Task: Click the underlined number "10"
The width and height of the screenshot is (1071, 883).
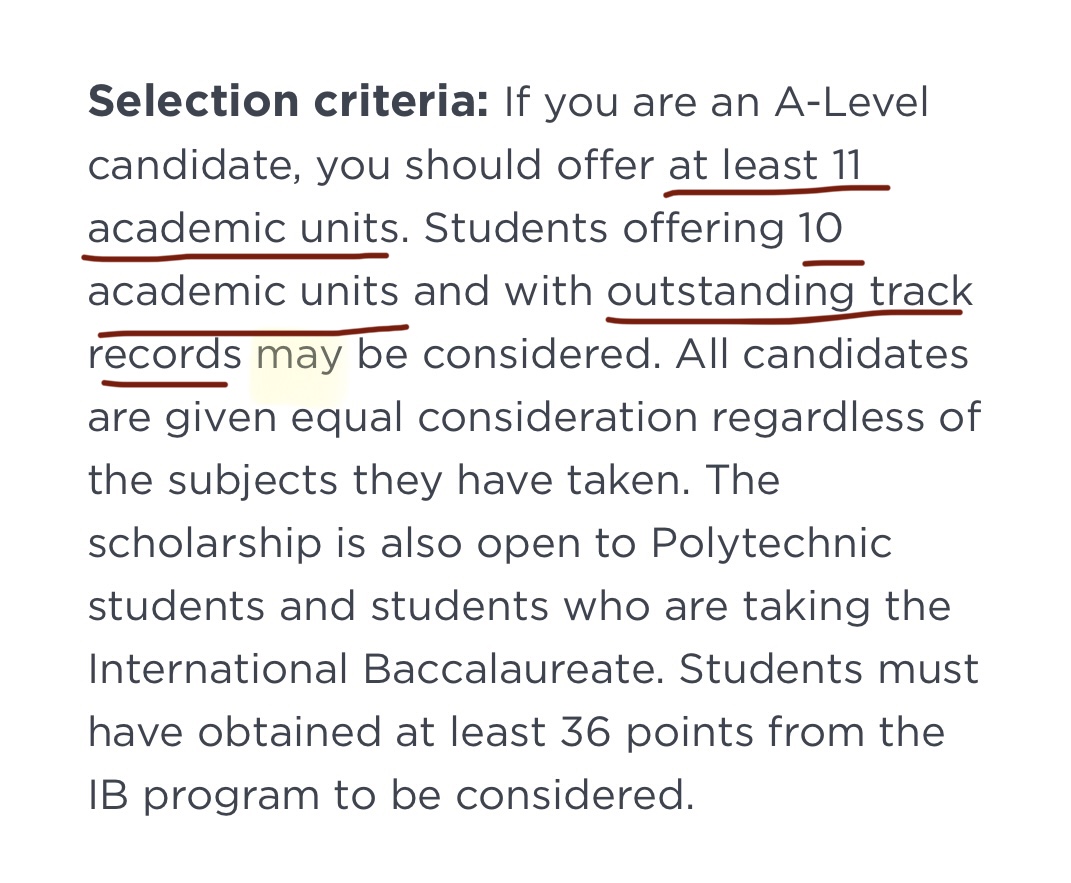Action: tap(820, 228)
